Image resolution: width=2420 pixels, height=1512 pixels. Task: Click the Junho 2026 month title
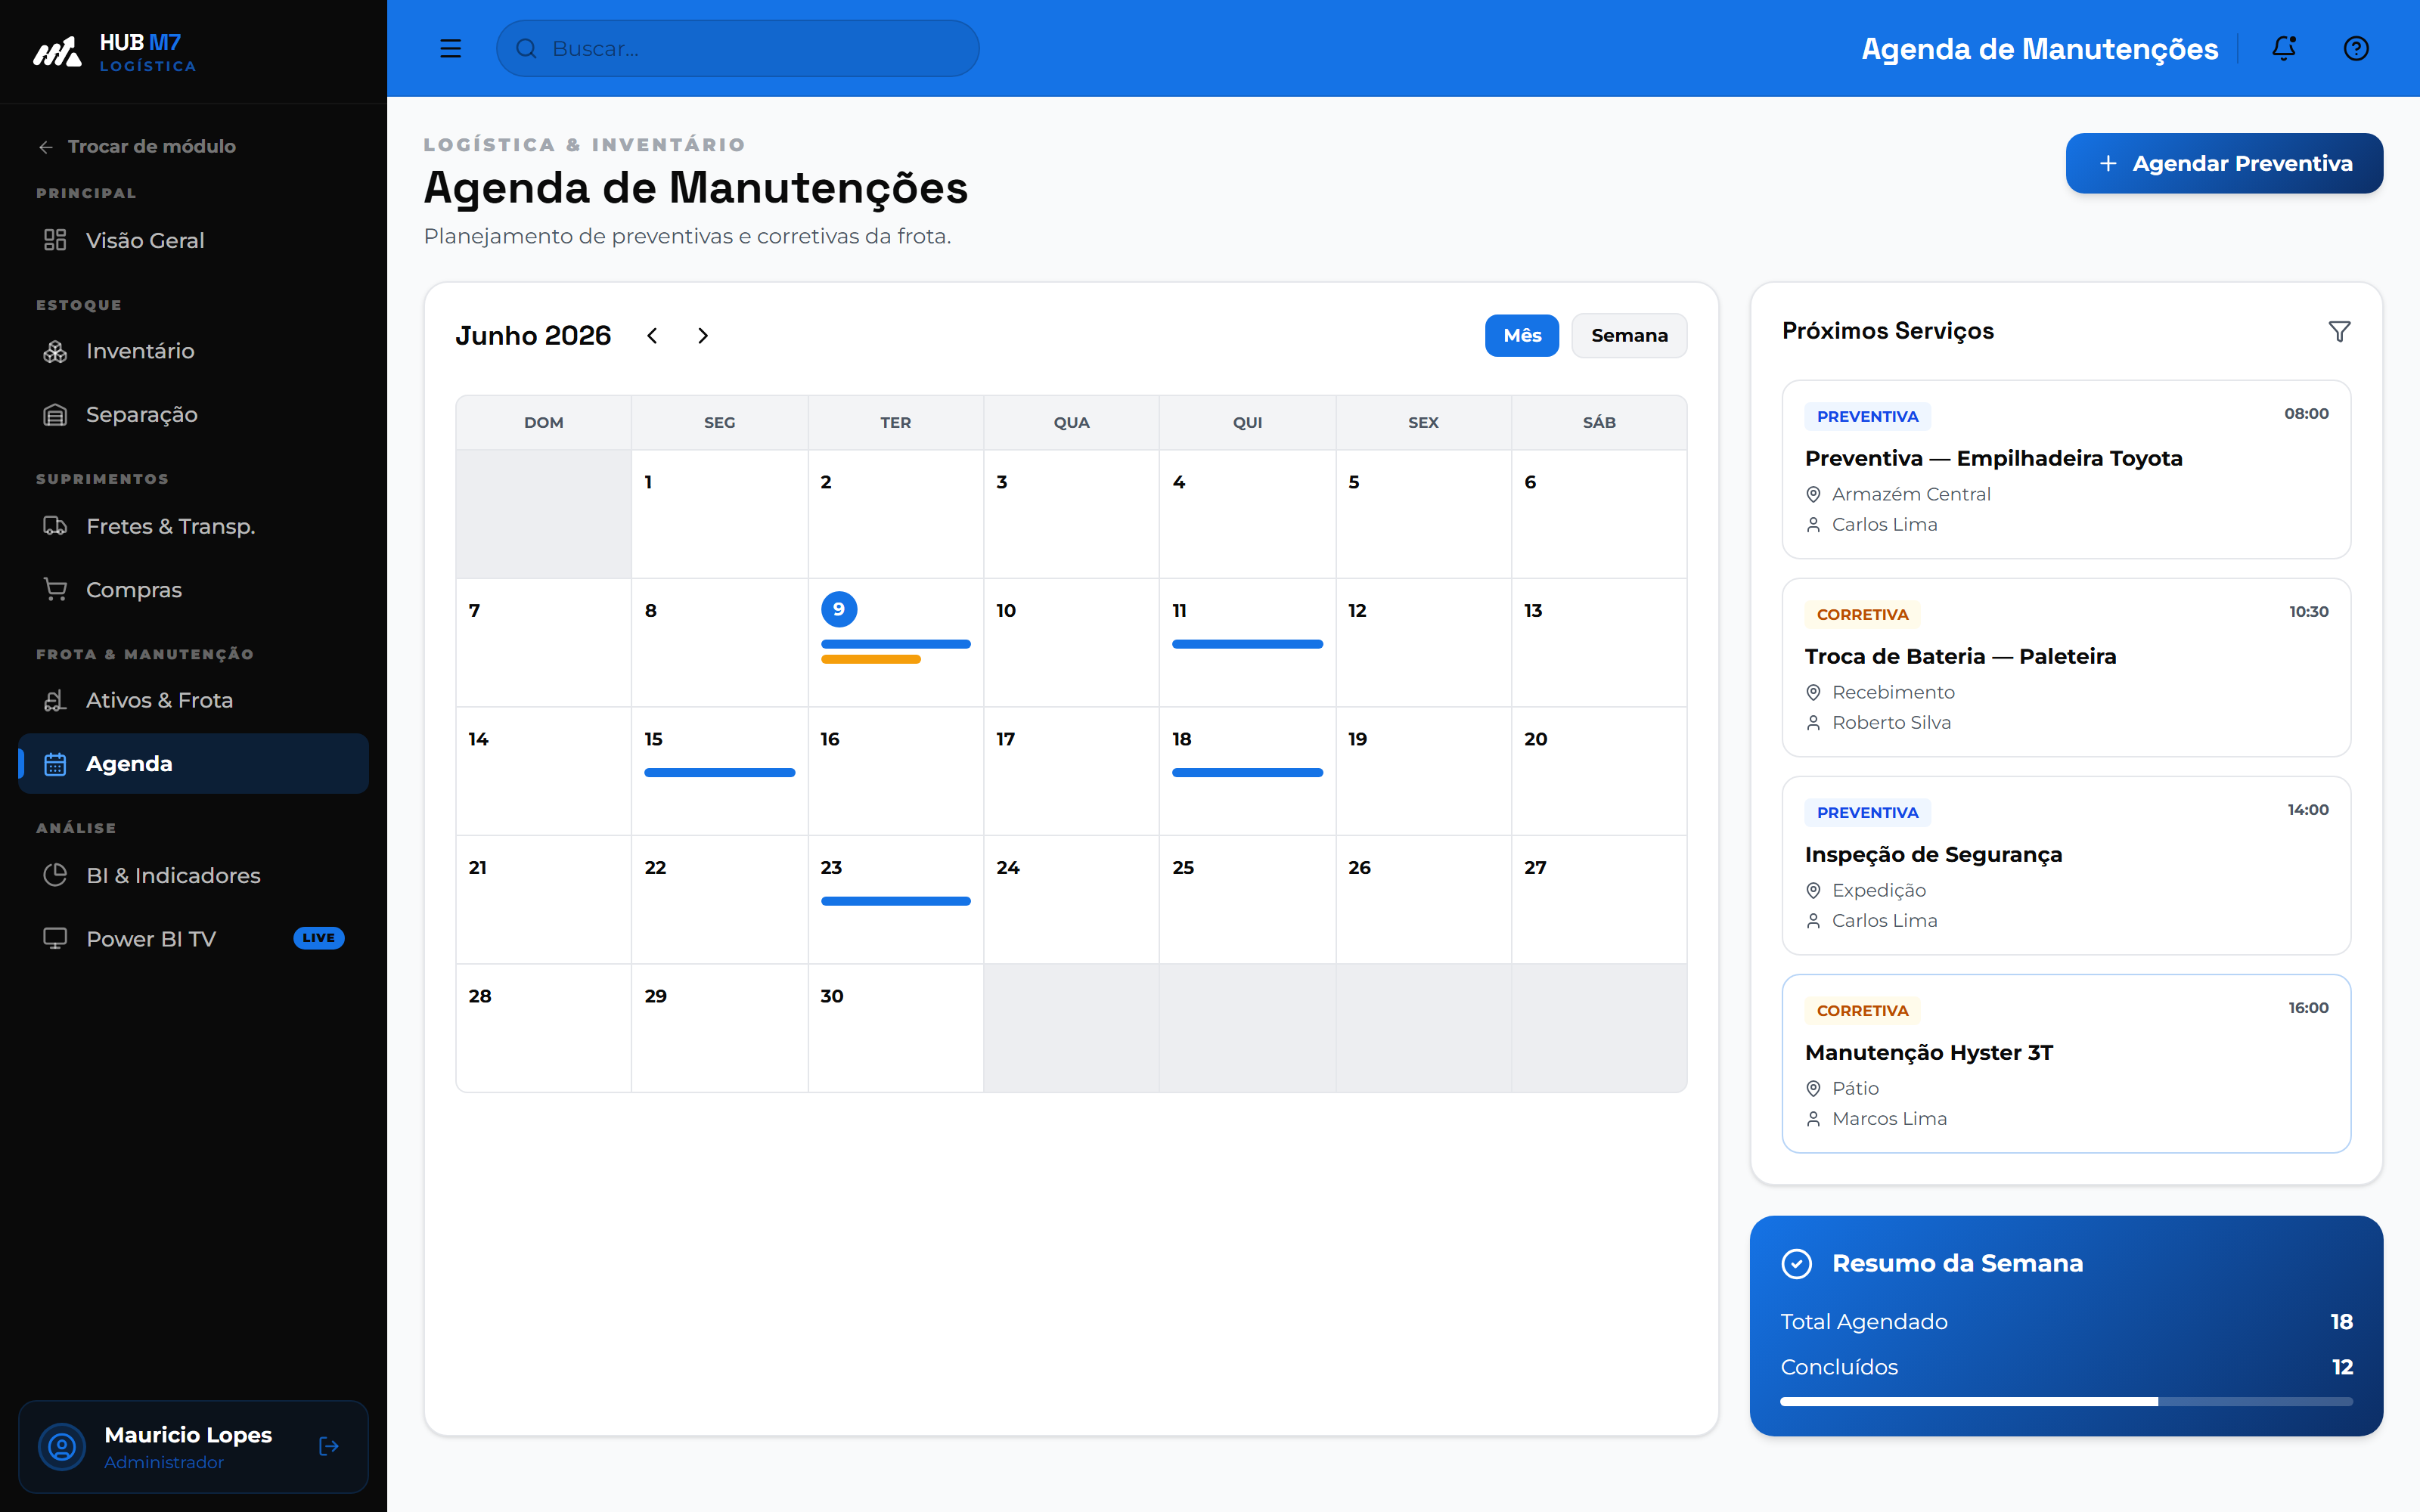533,335
